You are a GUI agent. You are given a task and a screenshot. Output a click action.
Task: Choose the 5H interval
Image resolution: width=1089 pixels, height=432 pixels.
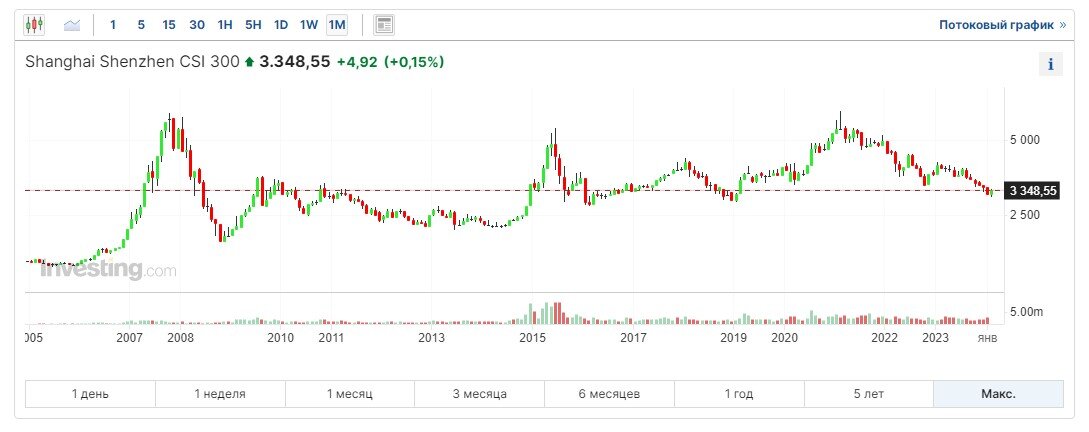coord(253,25)
